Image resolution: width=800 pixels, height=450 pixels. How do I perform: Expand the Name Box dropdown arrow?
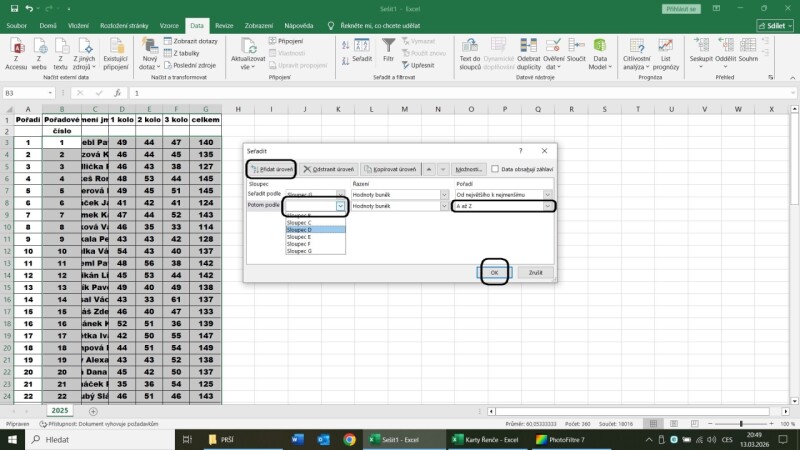50,93
